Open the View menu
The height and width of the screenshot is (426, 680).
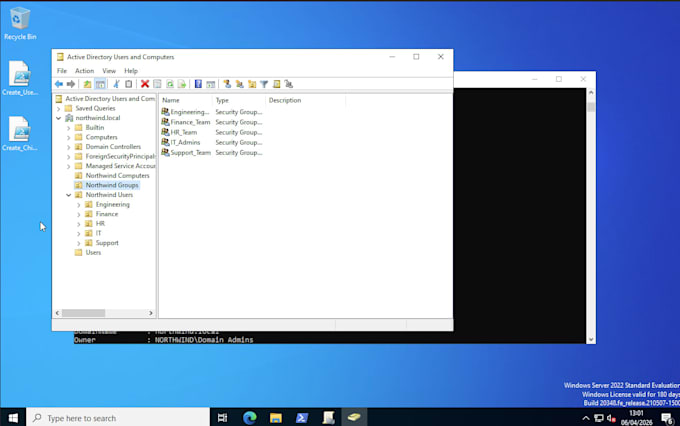pos(109,71)
